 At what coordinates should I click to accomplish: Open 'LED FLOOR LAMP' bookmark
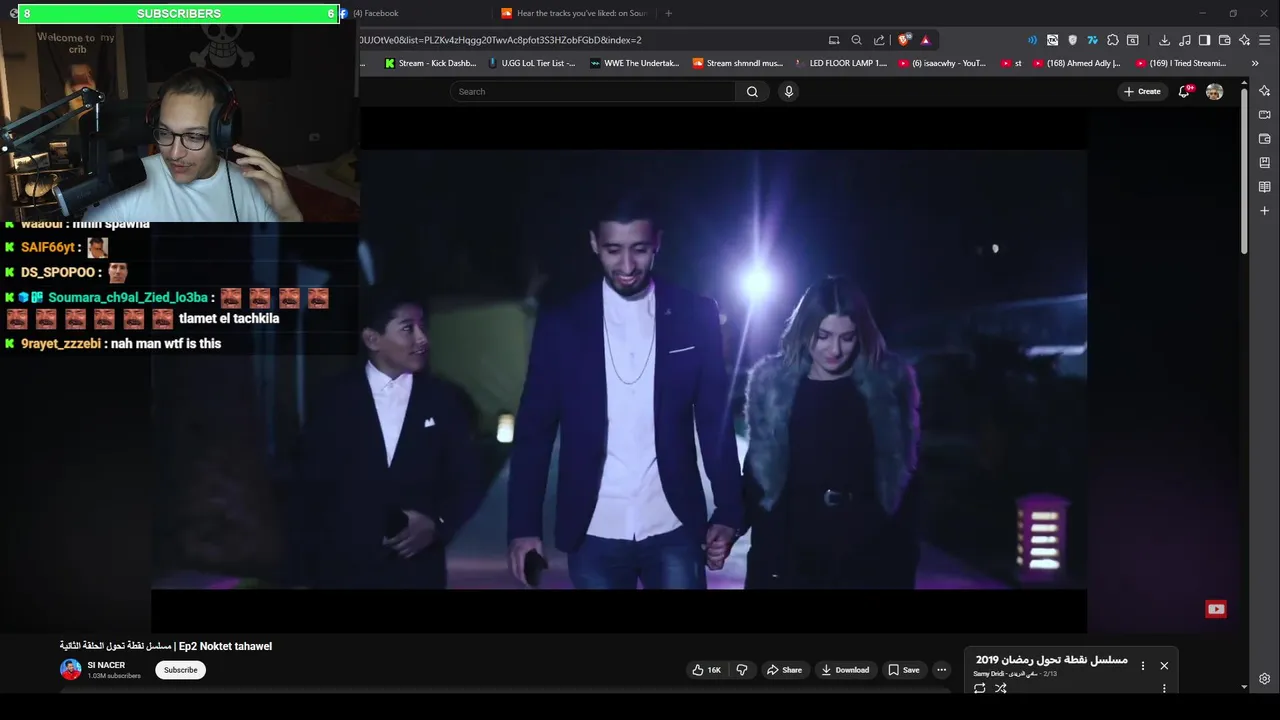[x=841, y=63]
